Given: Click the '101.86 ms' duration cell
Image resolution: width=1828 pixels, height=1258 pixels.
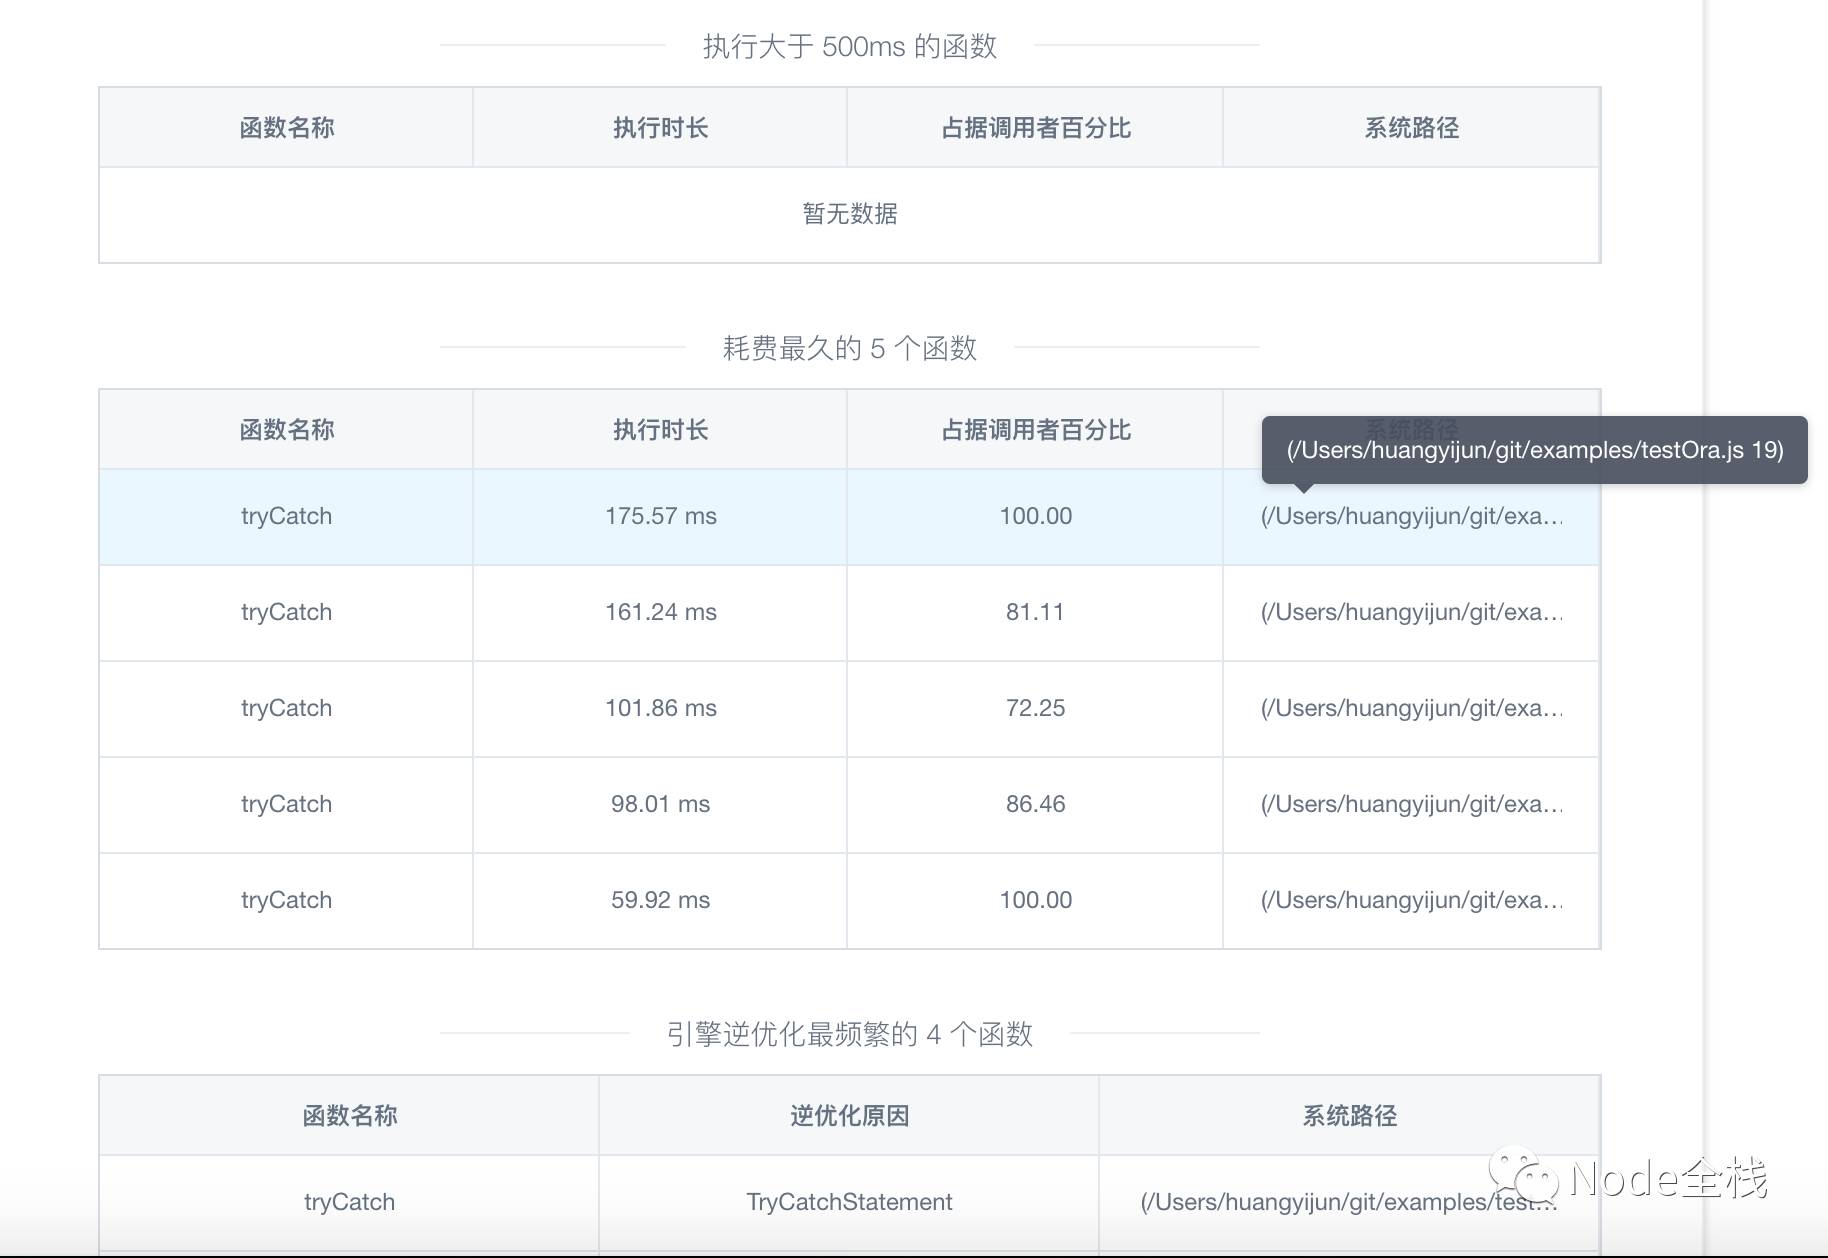Looking at the screenshot, I should pyautogui.click(x=661, y=708).
